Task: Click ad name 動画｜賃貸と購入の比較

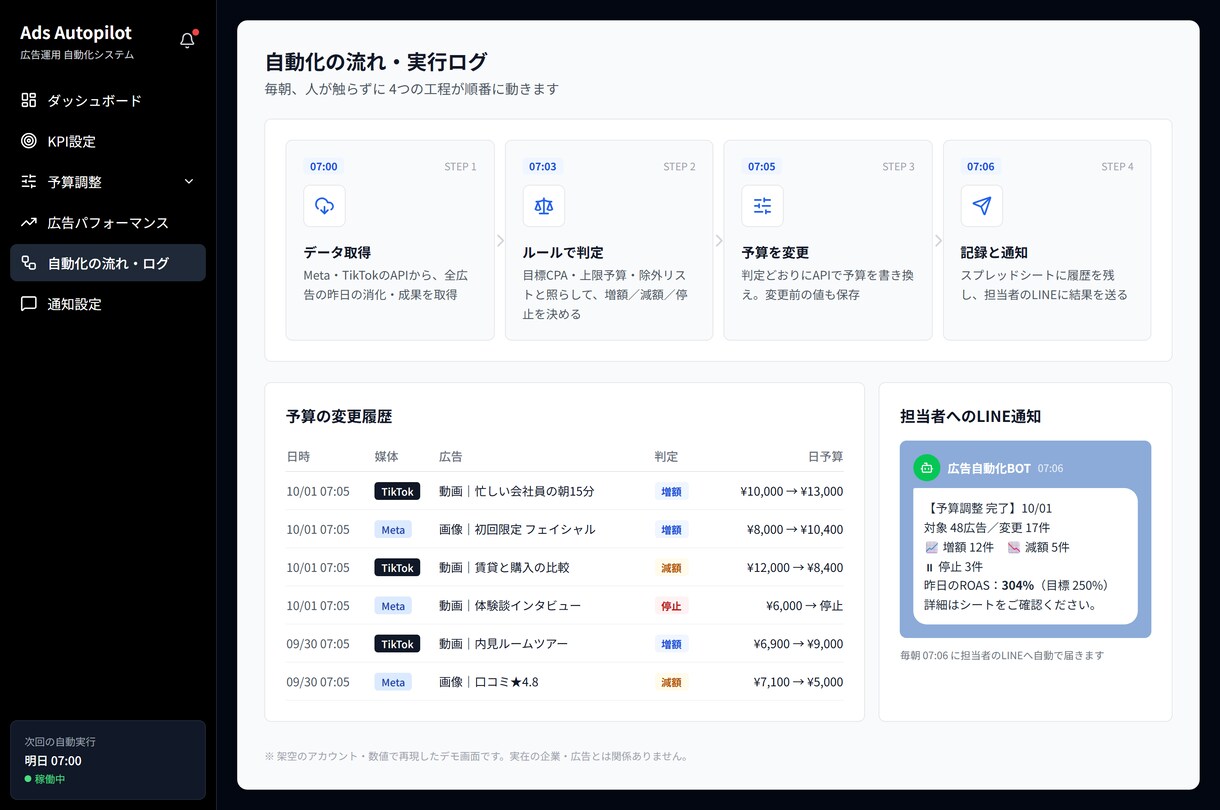Action: click(x=504, y=567)
